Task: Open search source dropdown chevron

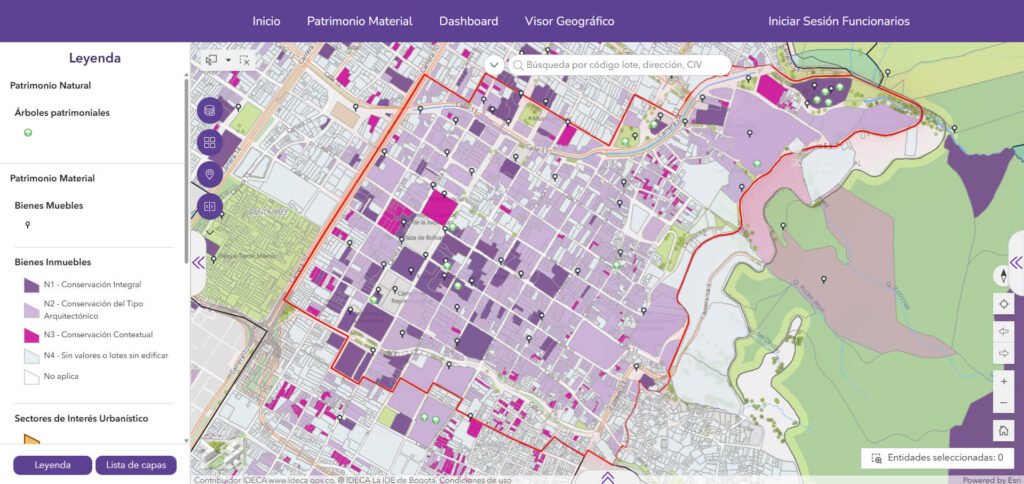Action: [x=494, y=65]
